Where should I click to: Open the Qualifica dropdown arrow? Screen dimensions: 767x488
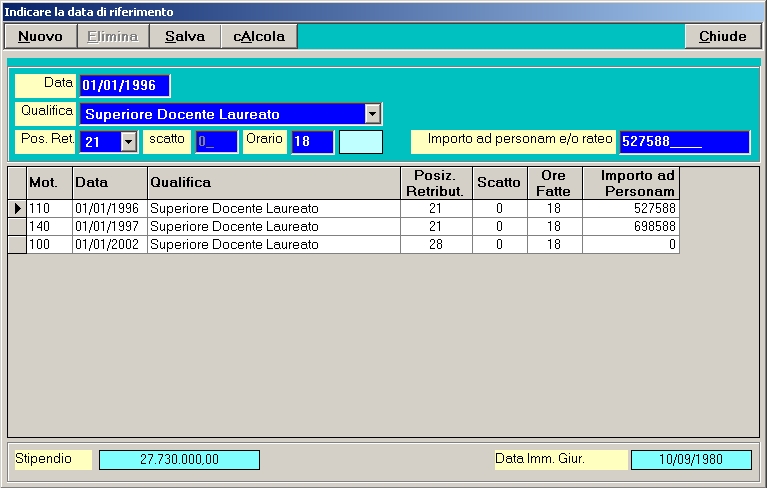pos(372,114)
